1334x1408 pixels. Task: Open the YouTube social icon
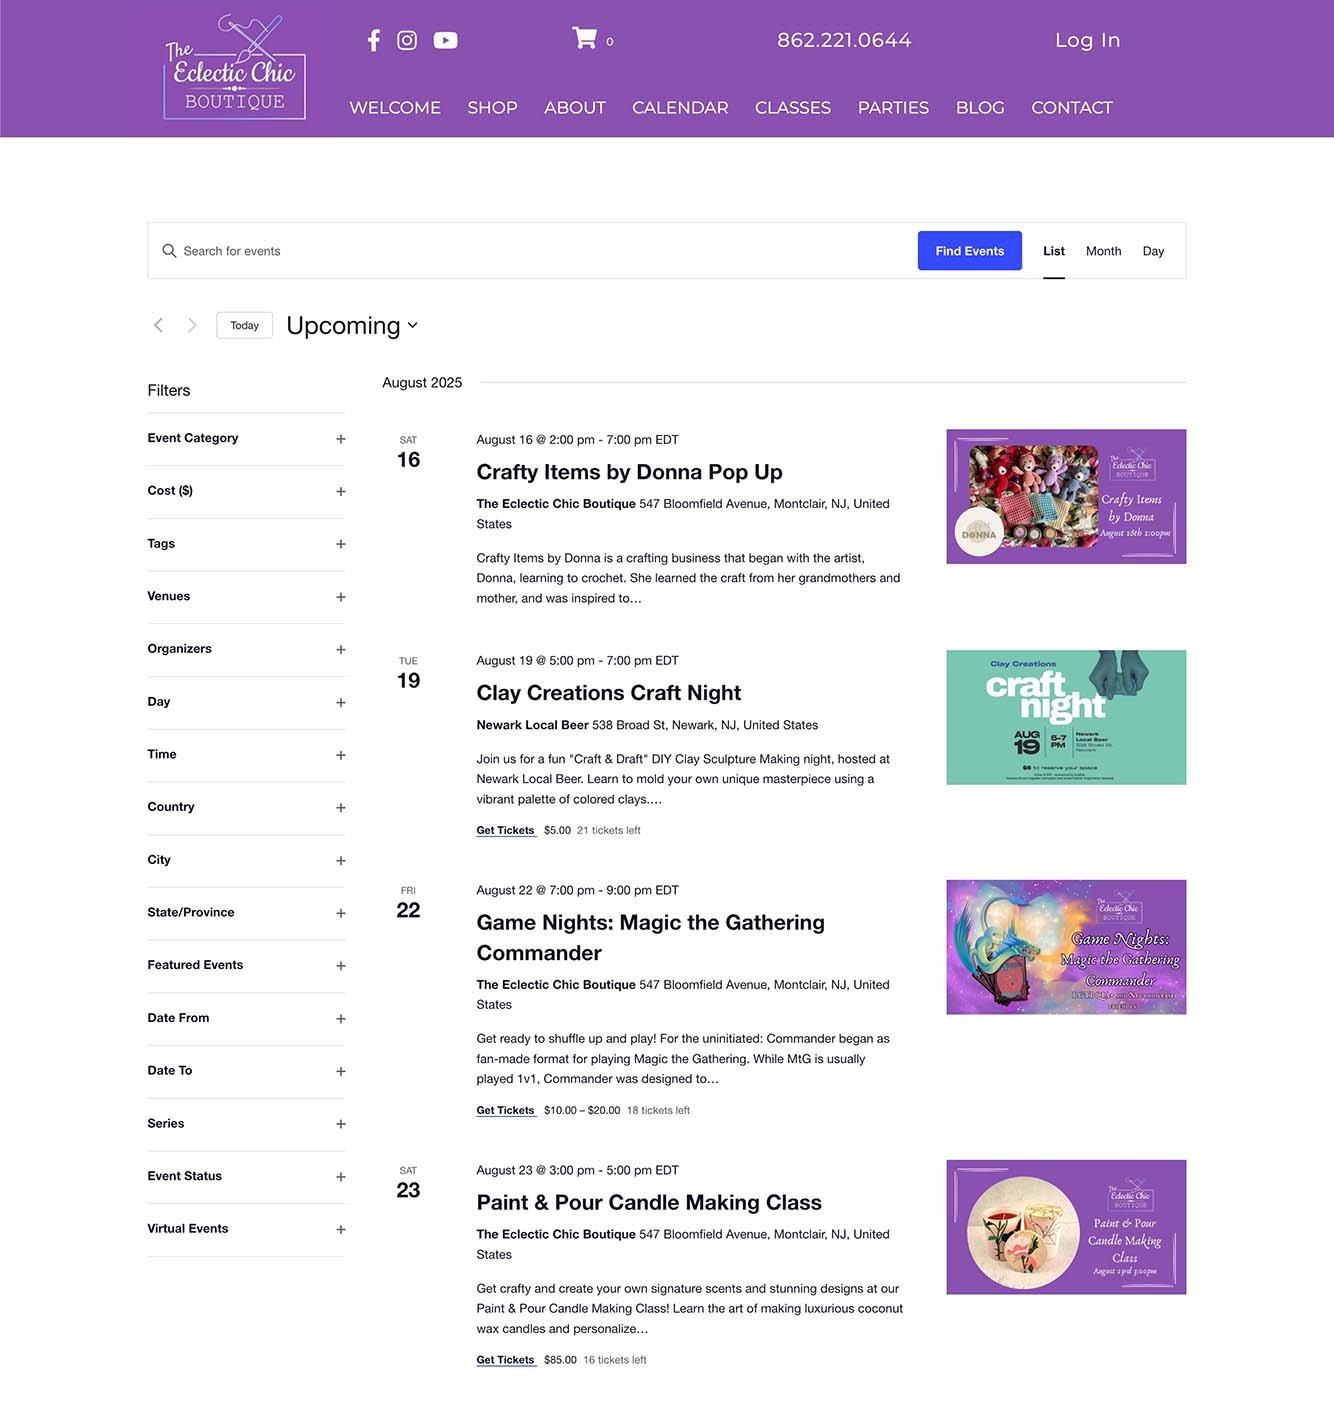[445, 41]
